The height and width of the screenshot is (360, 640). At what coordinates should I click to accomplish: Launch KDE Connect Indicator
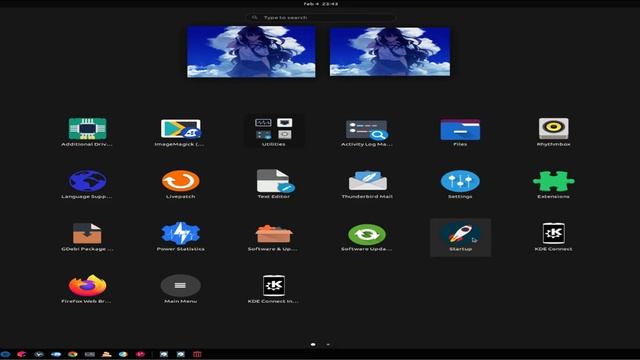click(273, 289)
